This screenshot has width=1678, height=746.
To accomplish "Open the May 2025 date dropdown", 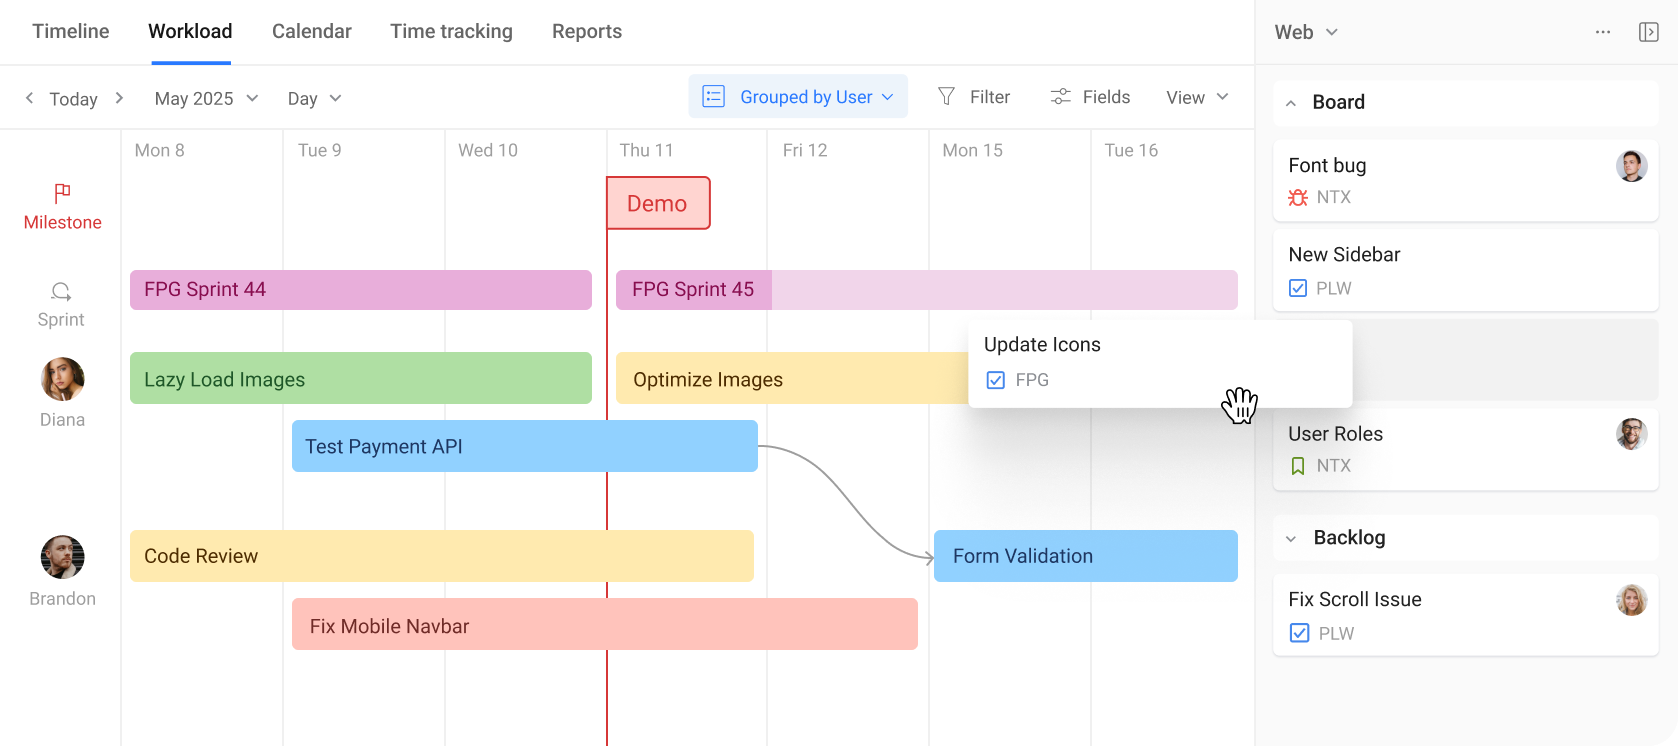I will [x=205, y=98].
